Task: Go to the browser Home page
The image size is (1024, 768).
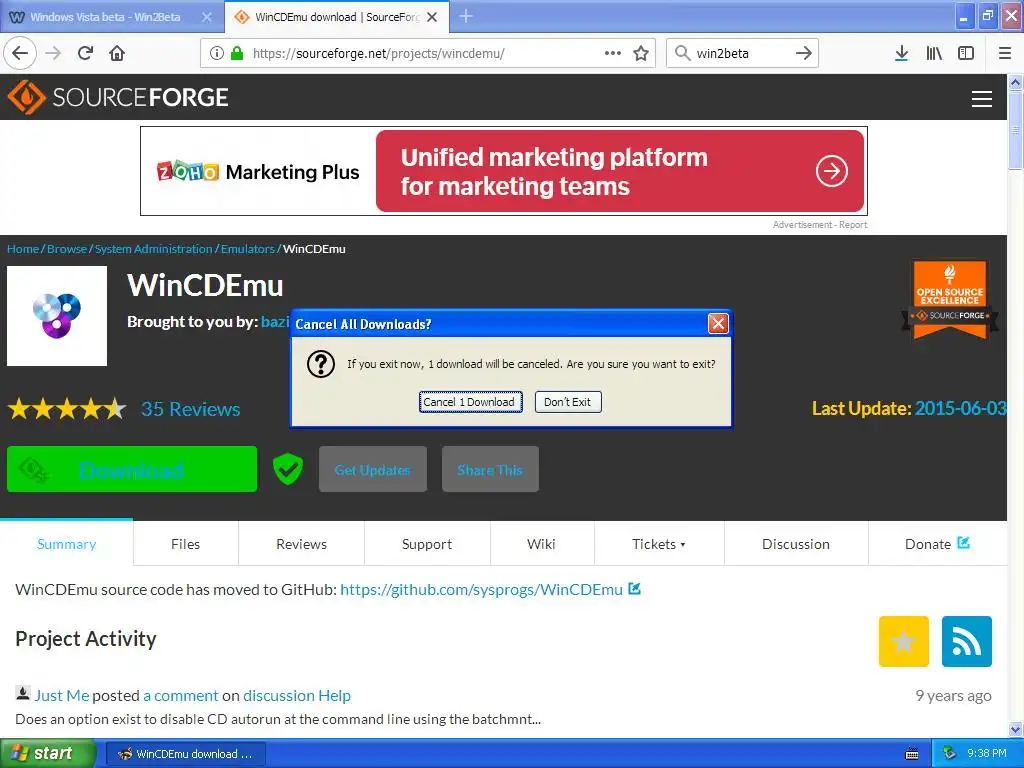Action: click(117, 53)
